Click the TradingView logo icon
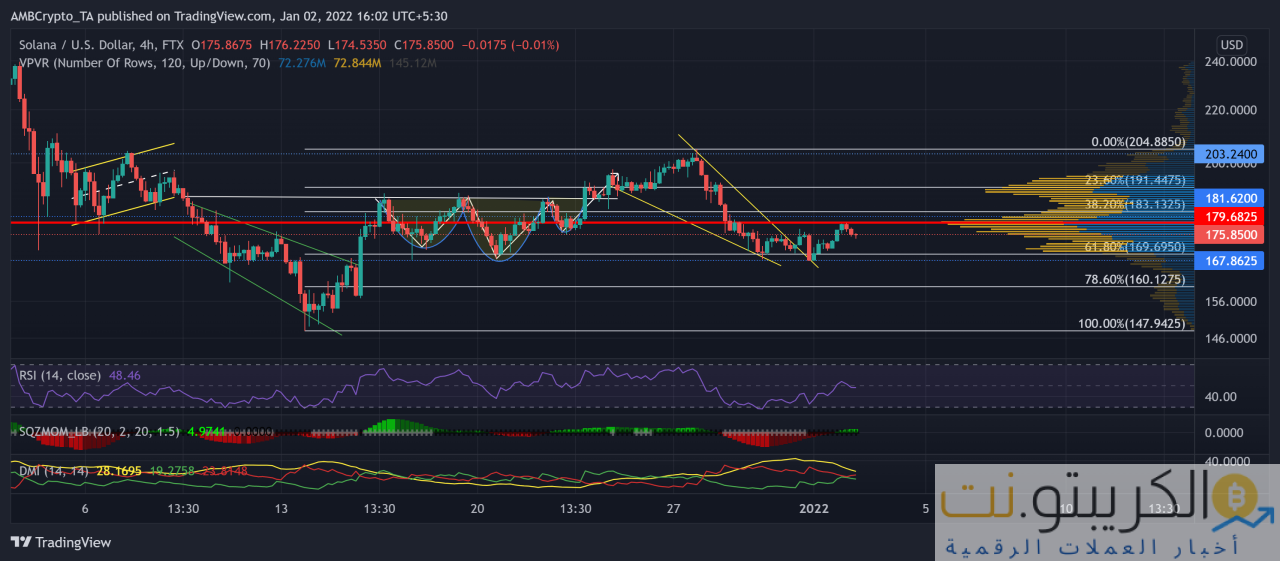This screenshot has width=1280, height=561. (x=21, y=543)
